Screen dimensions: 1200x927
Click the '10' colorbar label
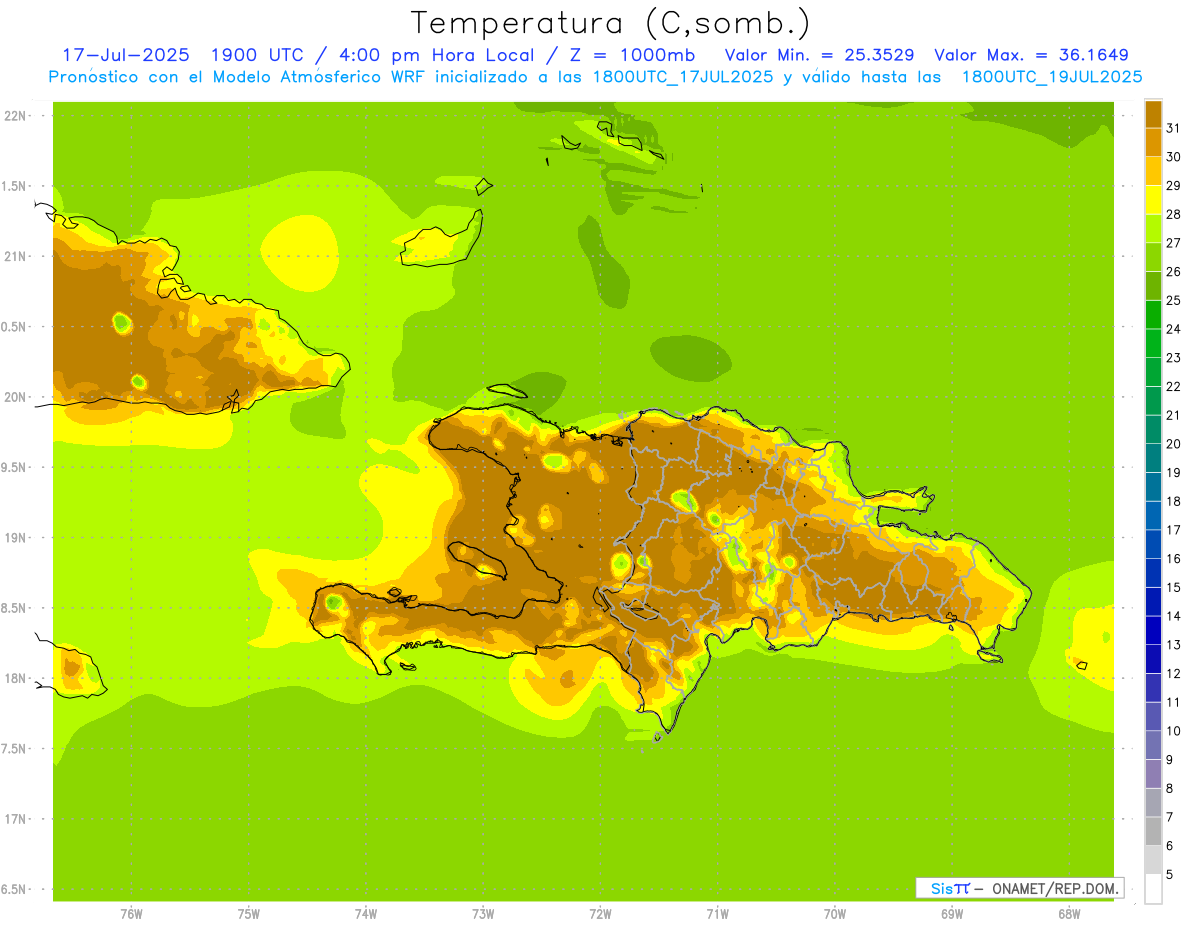[1173, 731]
